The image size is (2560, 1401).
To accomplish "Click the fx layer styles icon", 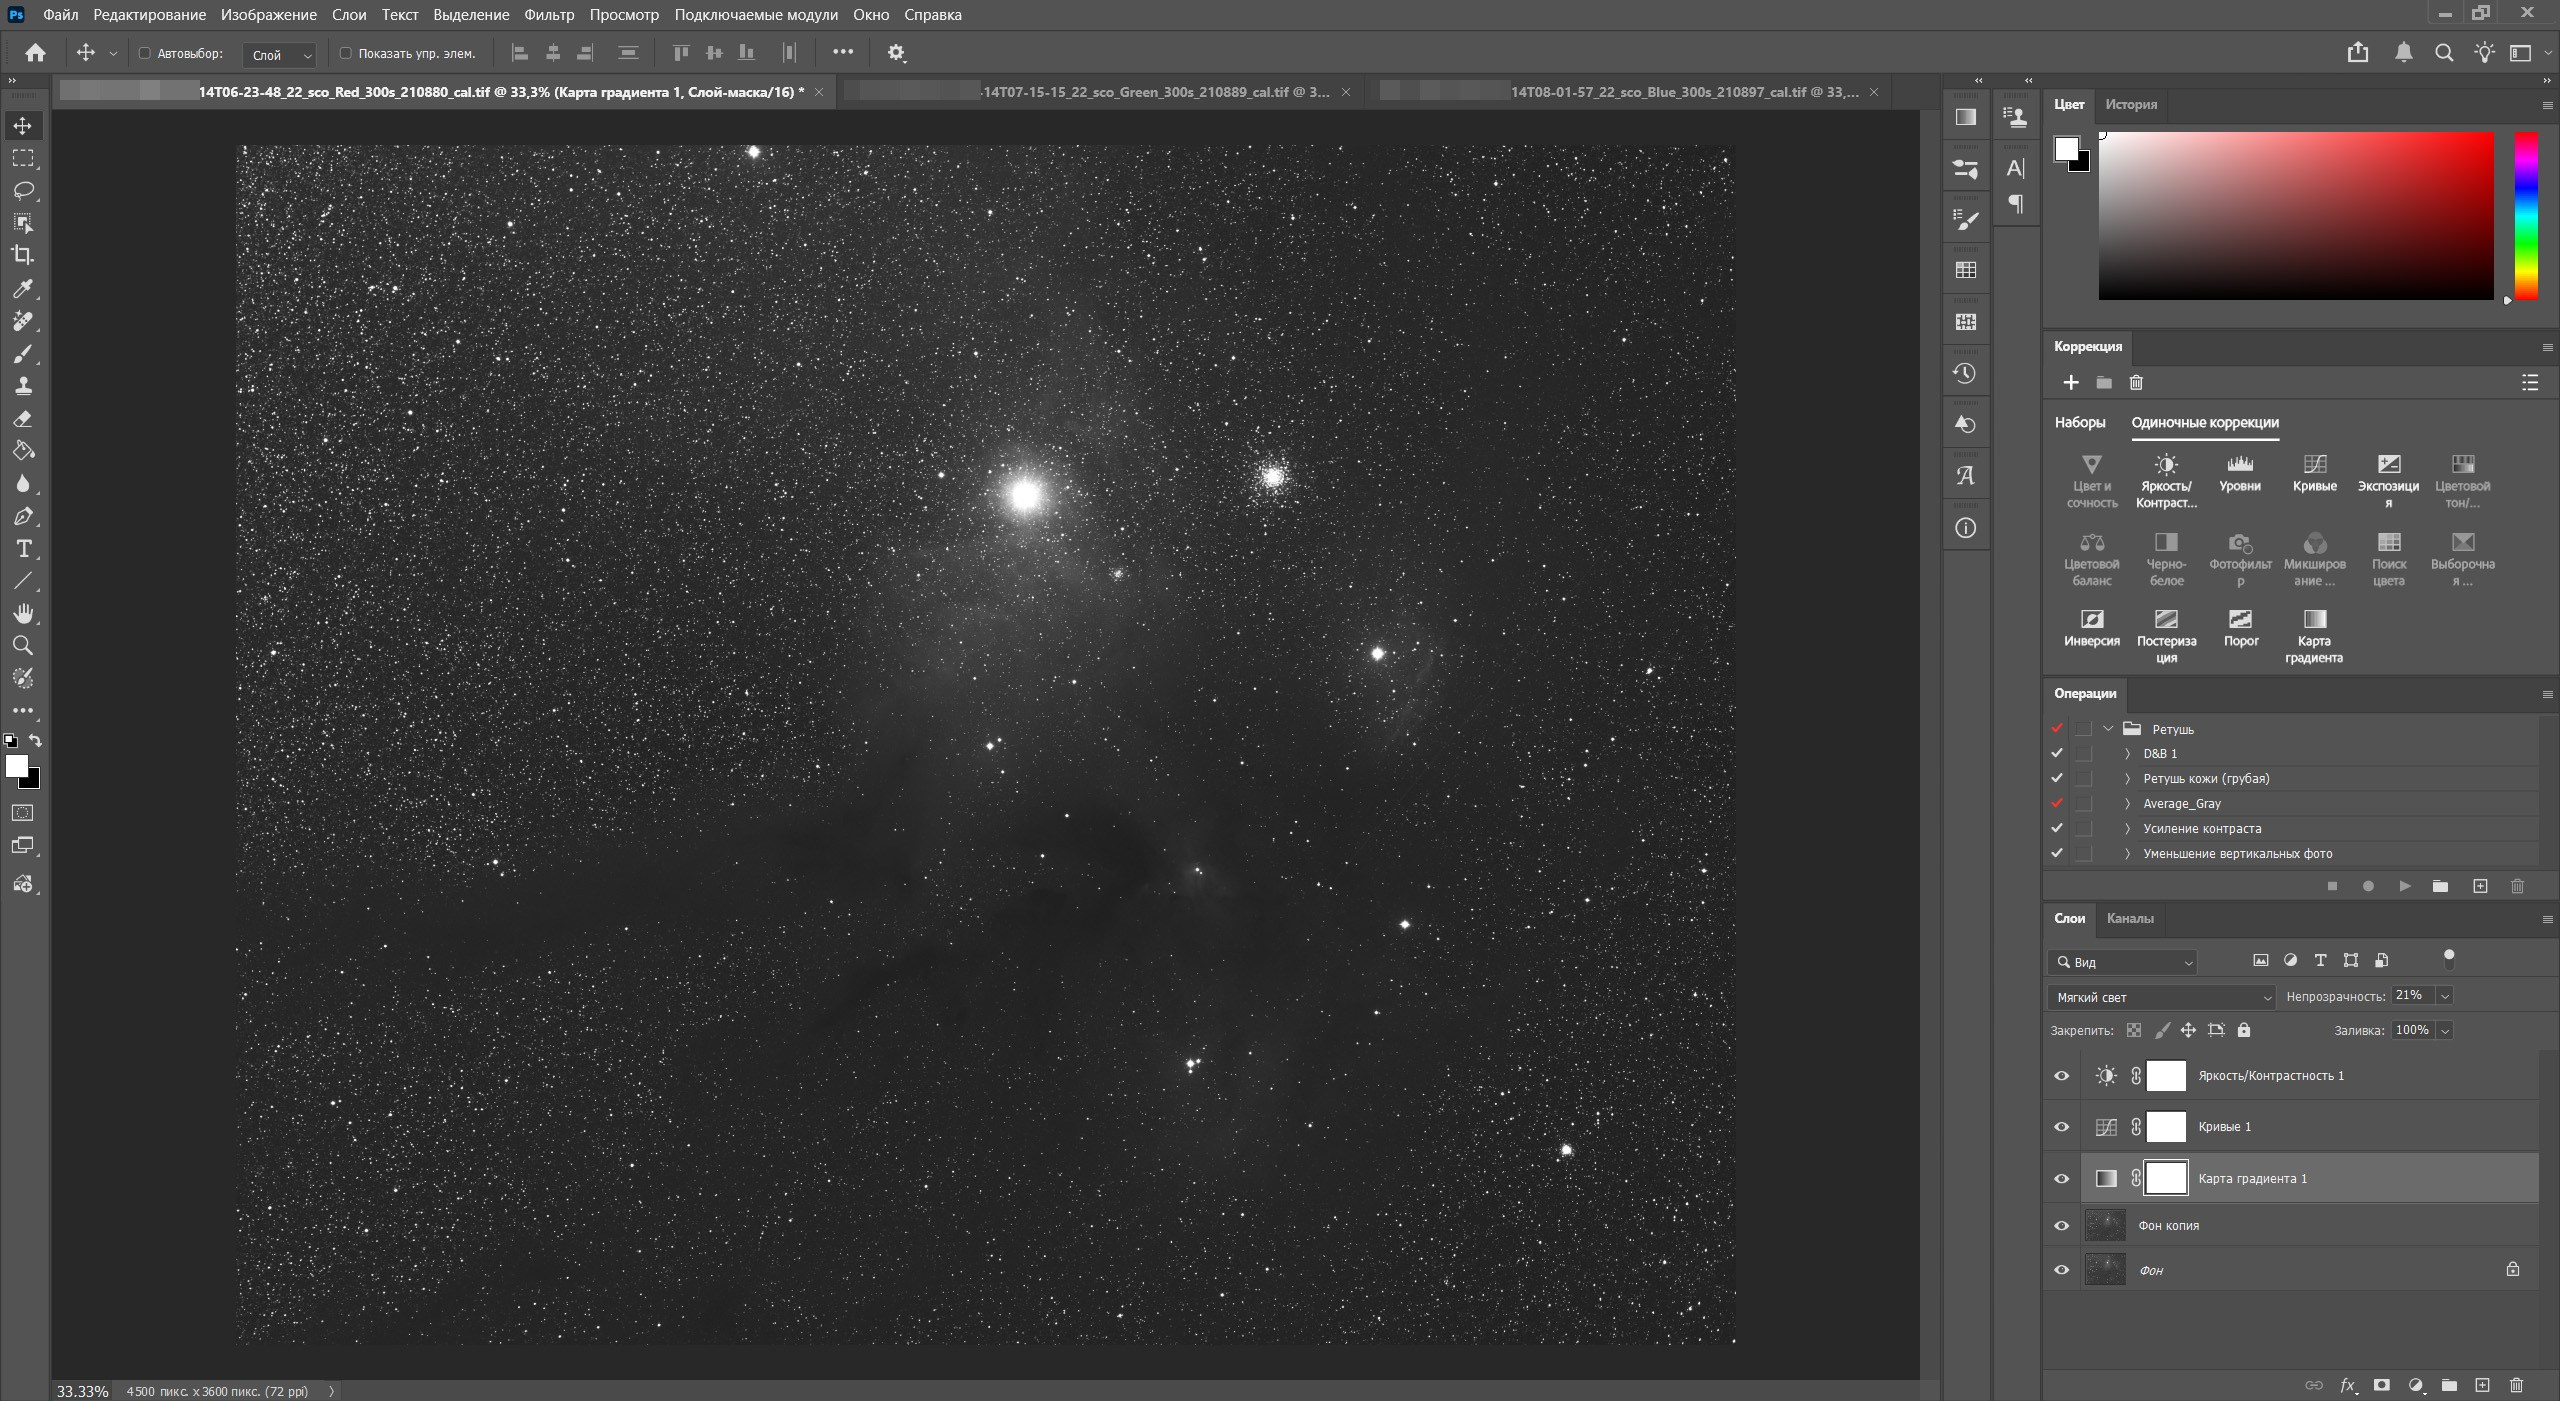I will click(x=2347, y=1386).
